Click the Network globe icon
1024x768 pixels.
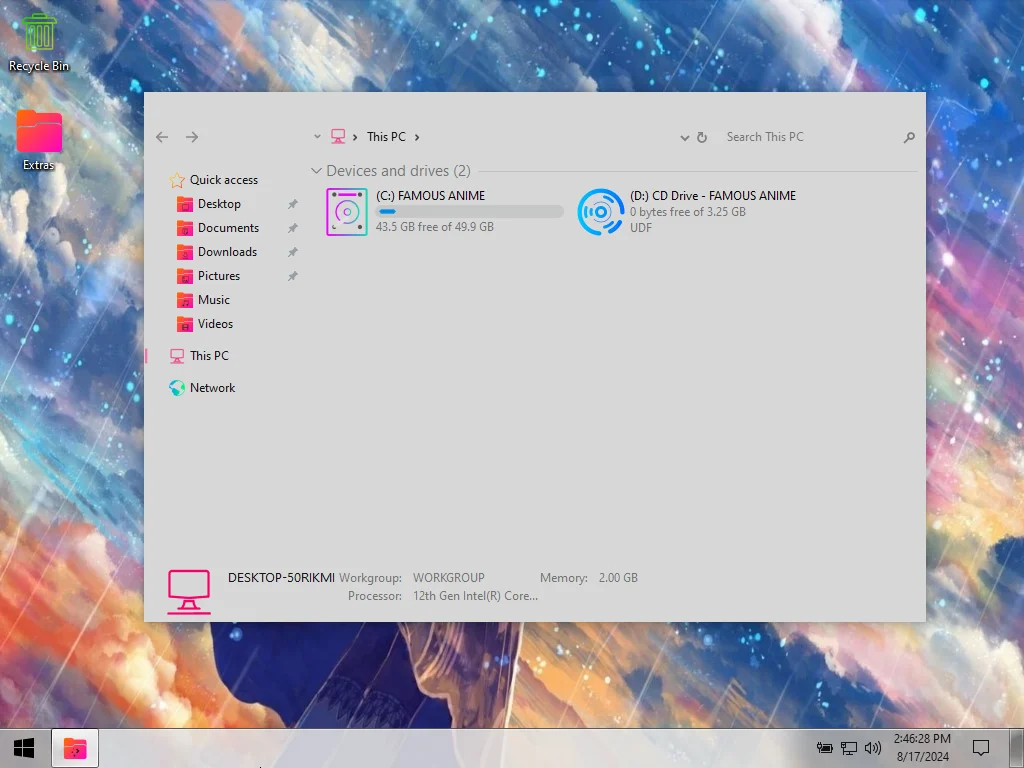pos(177,388)
